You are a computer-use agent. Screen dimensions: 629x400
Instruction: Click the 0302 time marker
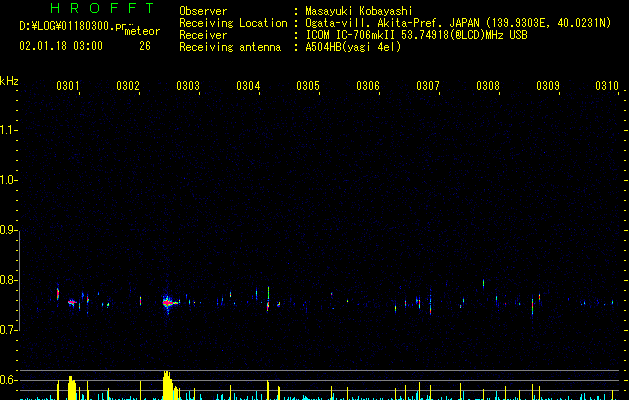pyautogui.click(x=128, y=86)
